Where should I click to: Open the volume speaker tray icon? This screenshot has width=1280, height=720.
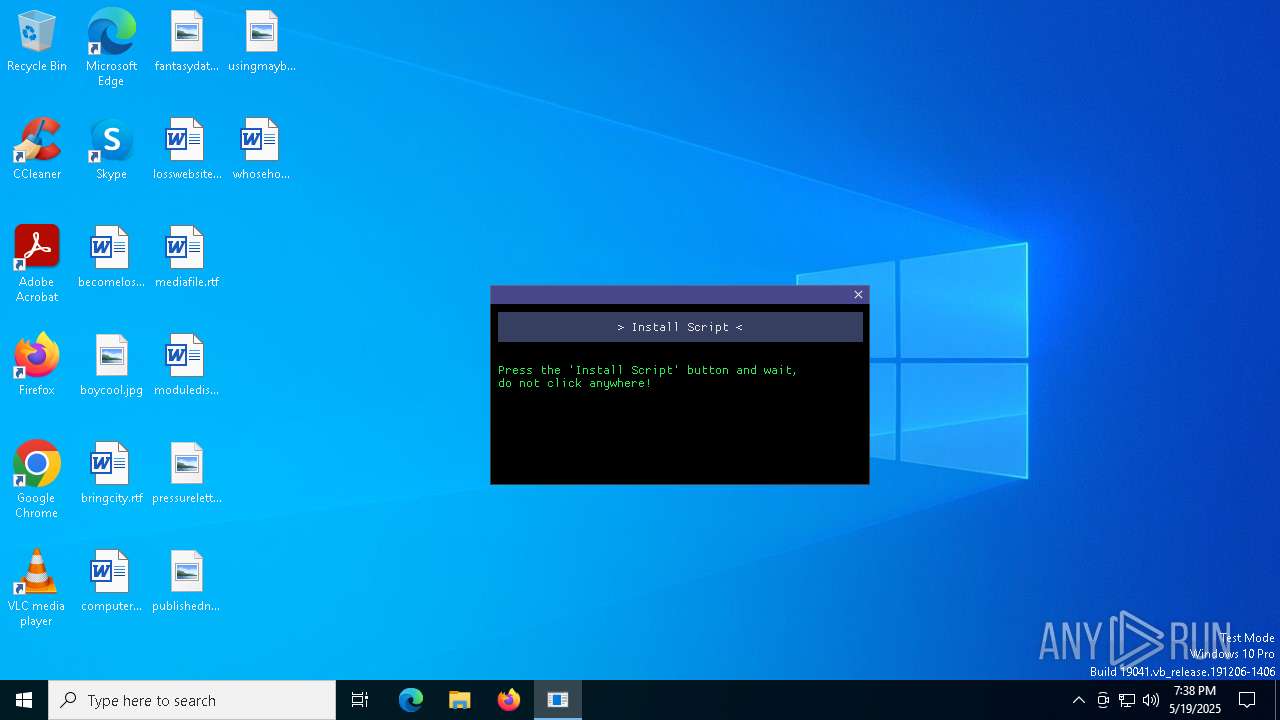1151,700
